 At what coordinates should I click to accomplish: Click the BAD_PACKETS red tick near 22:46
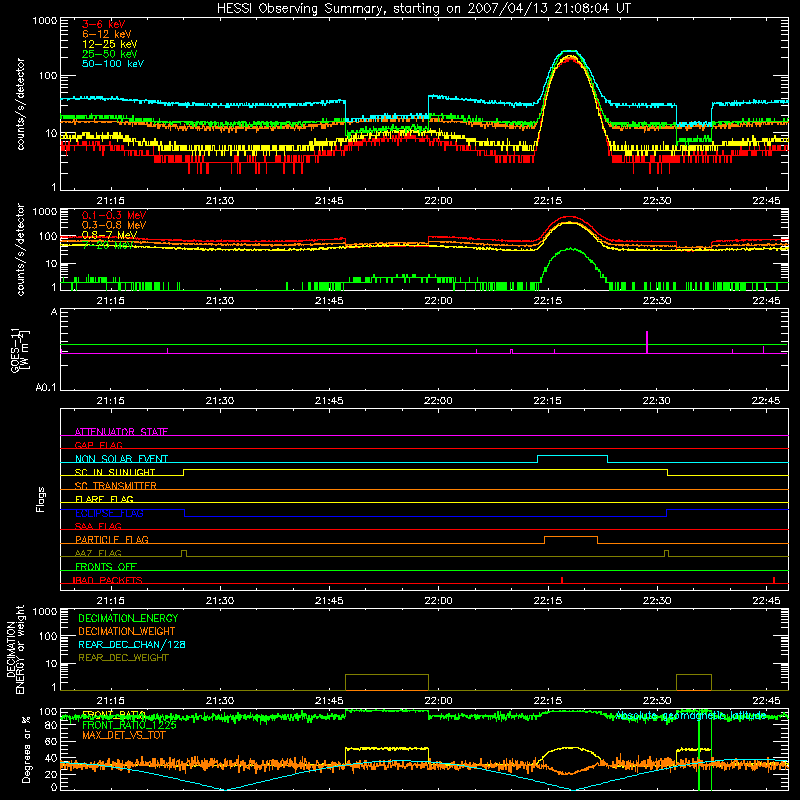tap(774, 580)
